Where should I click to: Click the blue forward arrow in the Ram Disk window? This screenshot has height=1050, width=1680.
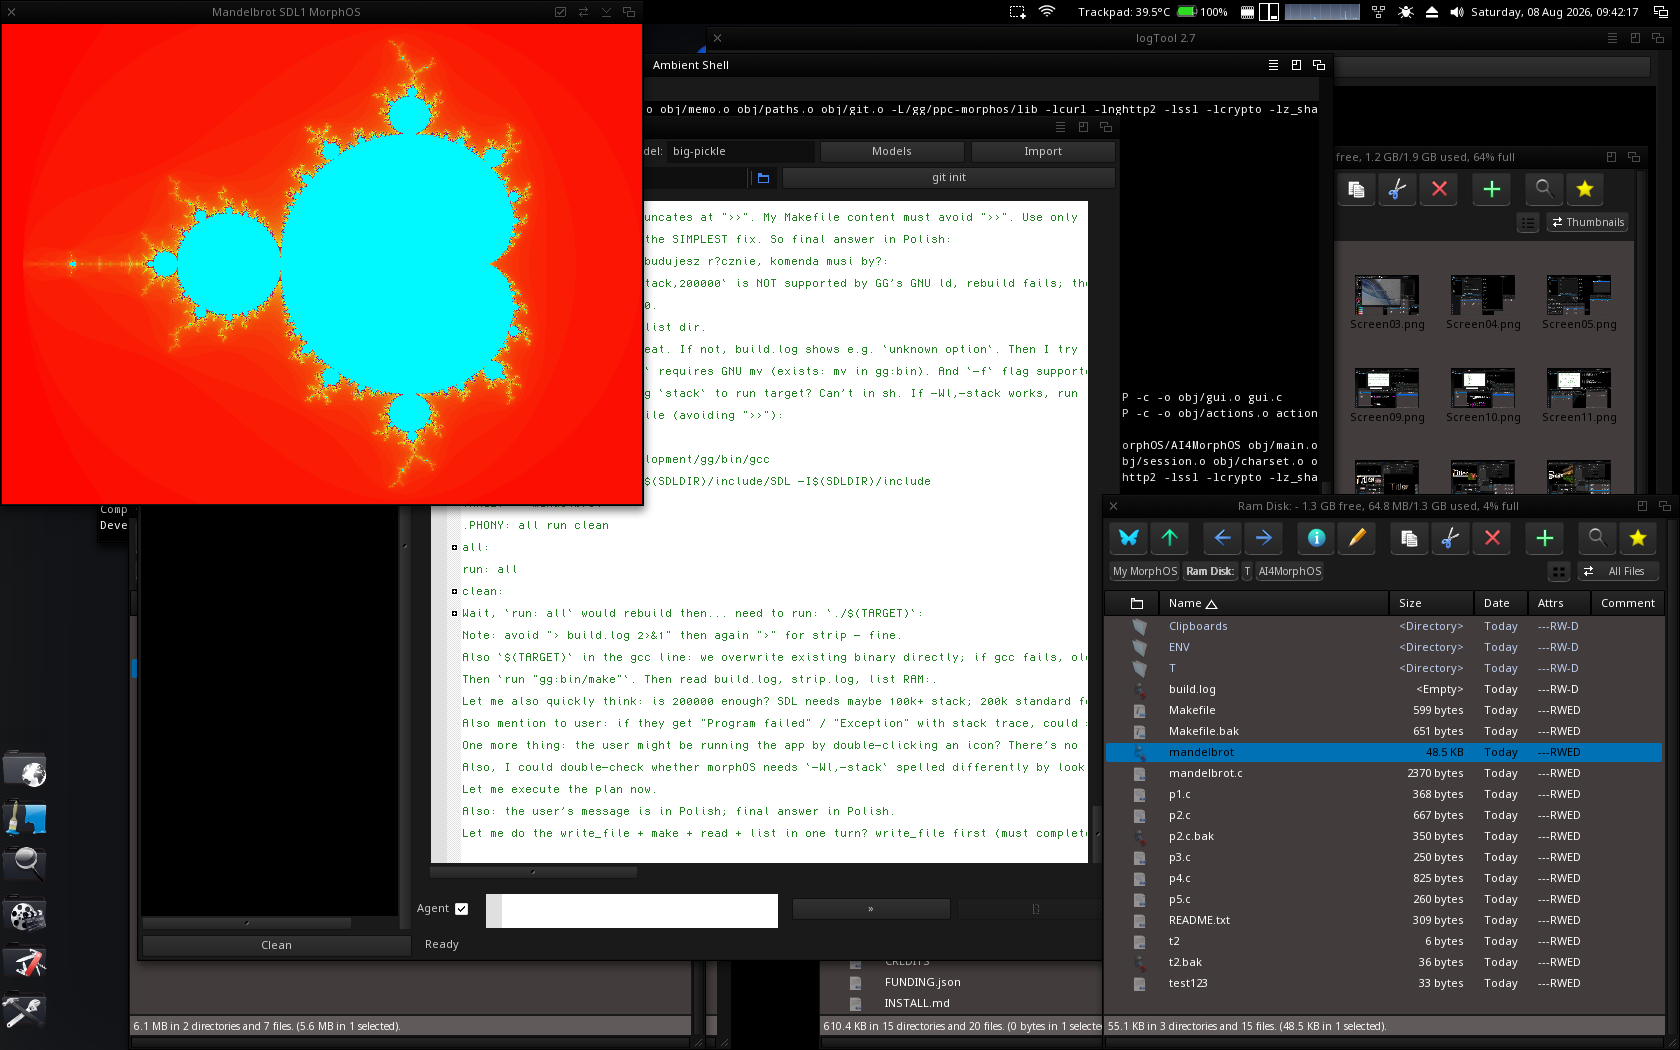(x=1264, y=538)
